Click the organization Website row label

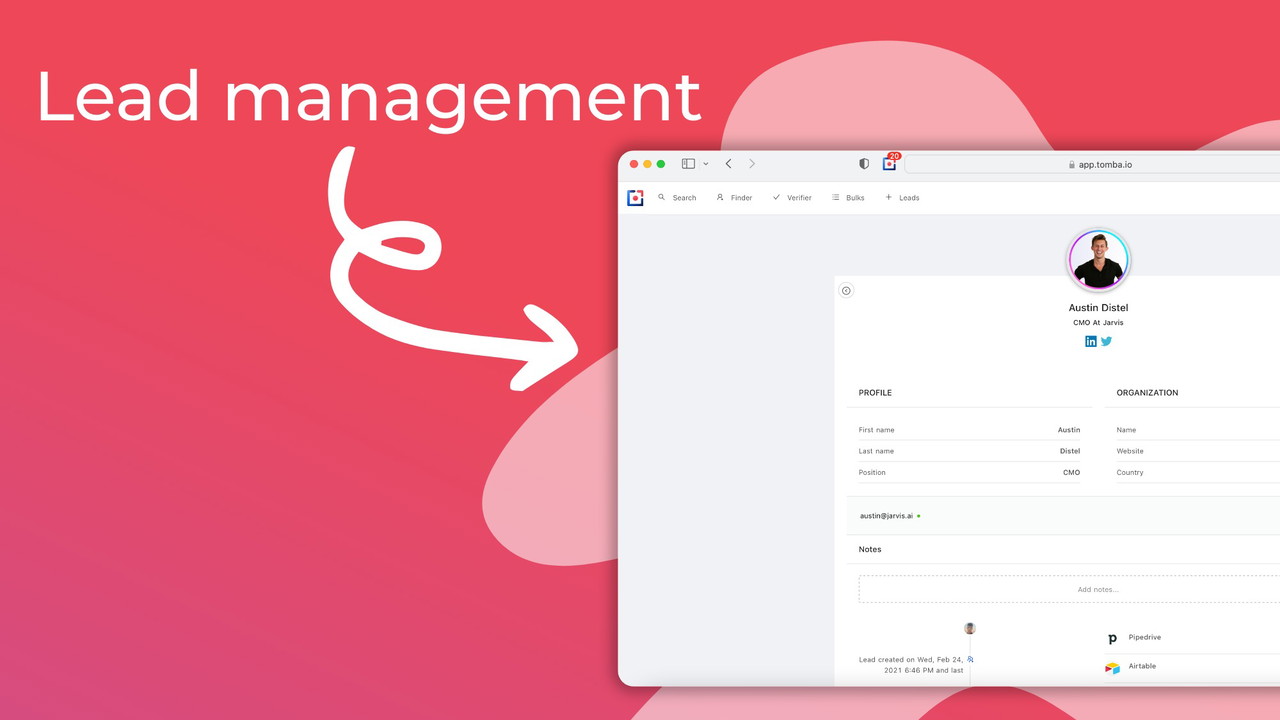[x=1130, y=451]
